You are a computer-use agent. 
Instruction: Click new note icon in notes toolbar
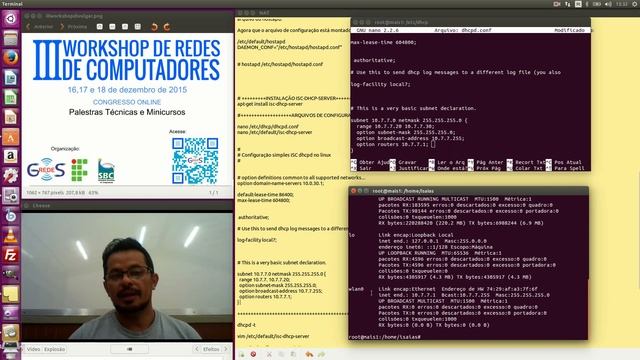tap(242, 354)
